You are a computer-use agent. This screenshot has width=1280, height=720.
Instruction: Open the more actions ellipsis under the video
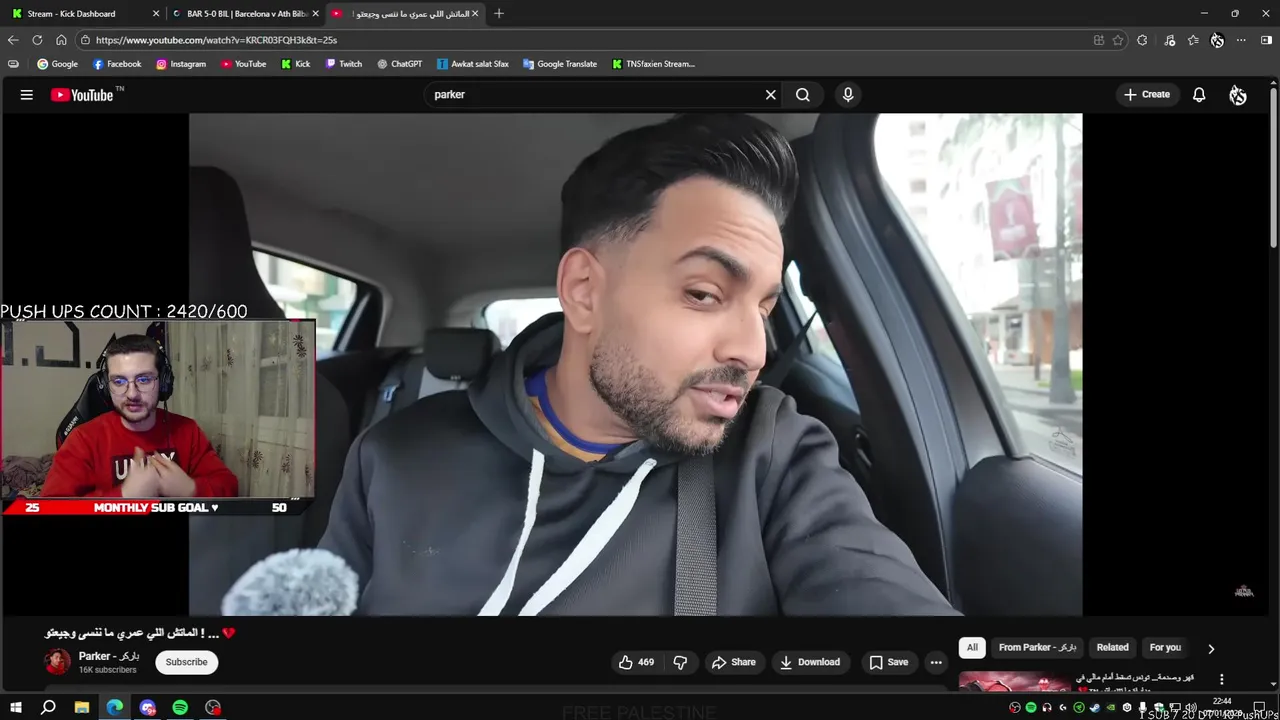point(936,662)
